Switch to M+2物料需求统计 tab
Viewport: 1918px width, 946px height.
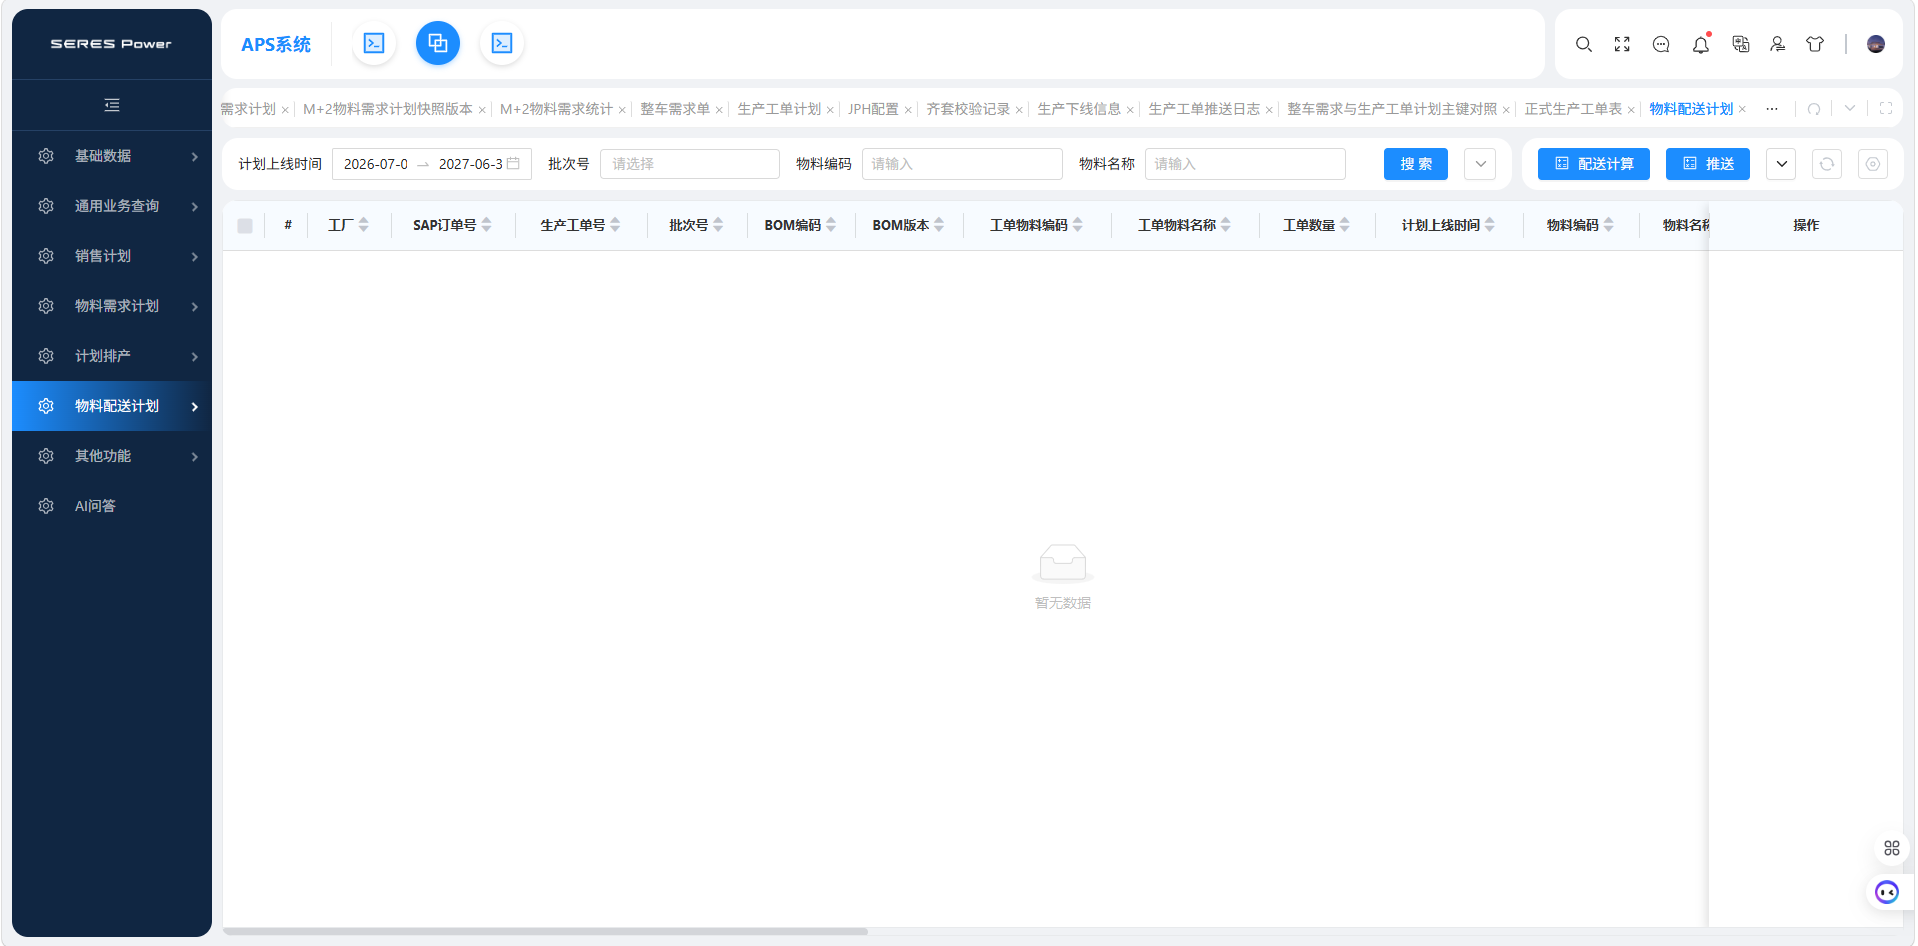point(556,109)
